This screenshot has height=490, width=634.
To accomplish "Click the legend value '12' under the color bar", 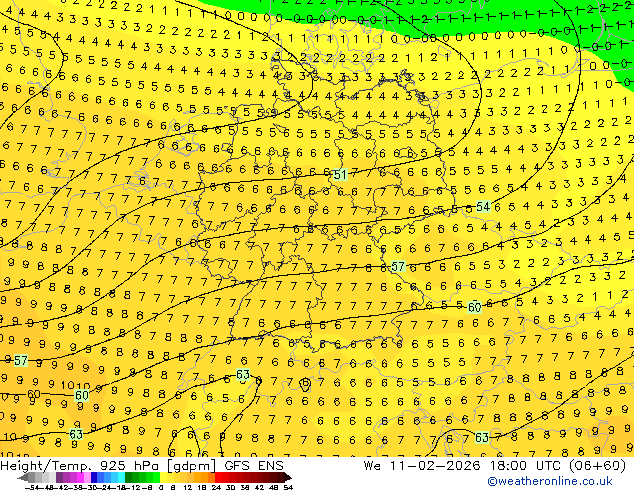I will (x=188, y=487).
